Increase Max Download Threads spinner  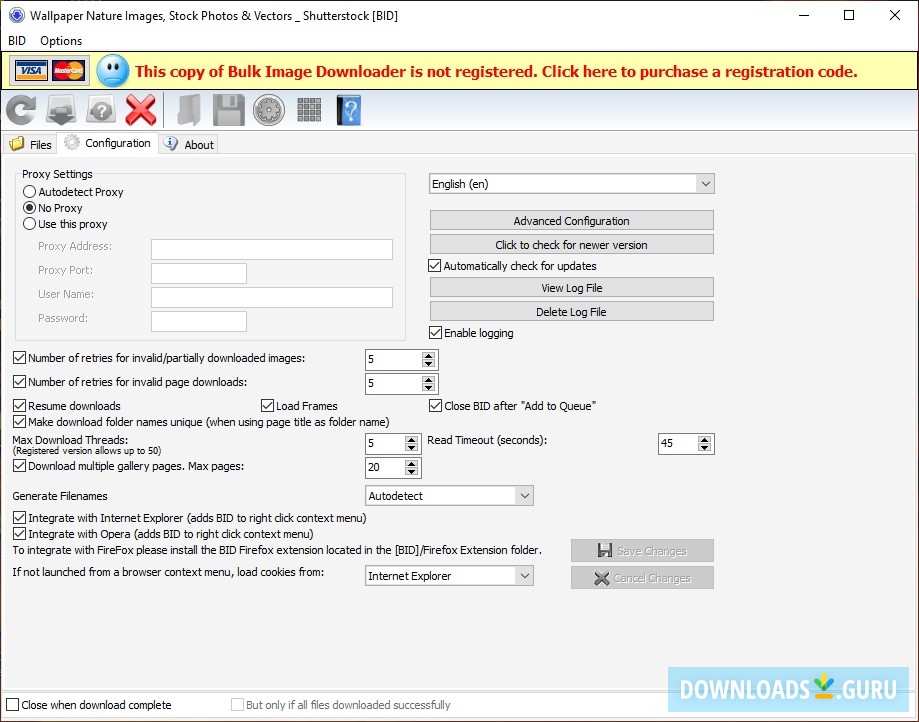[411, 440]
